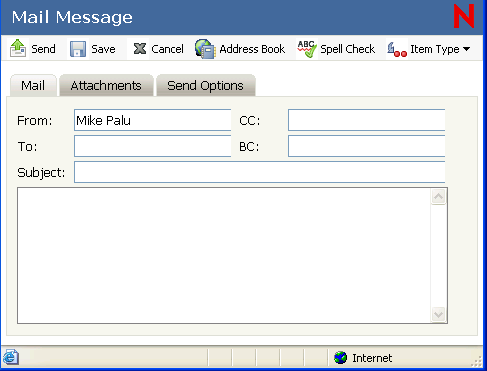Focus the Subject field
Viewport: 487px width, 371px height.
click(260, 172)
